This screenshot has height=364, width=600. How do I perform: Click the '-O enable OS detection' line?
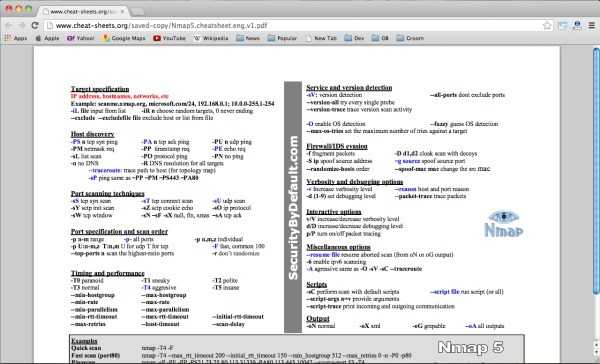(336, 124)
